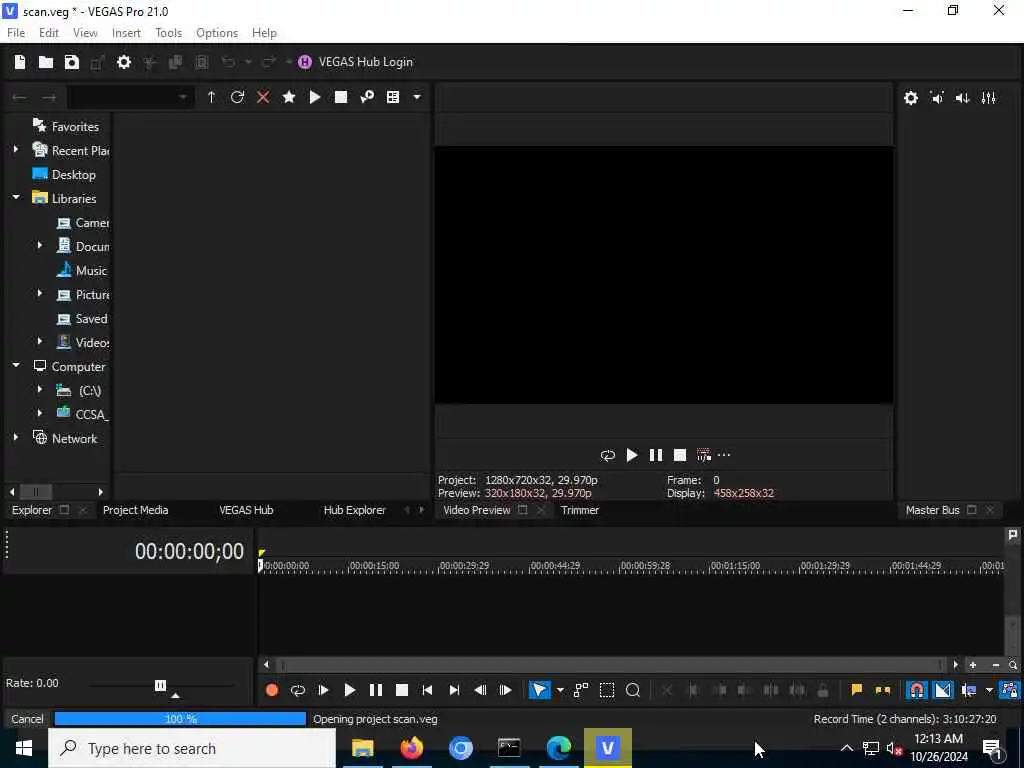Select the Zoom Edit tool magnifier
The width and height of the screenshot is (1024, 768).
[633, 690]
